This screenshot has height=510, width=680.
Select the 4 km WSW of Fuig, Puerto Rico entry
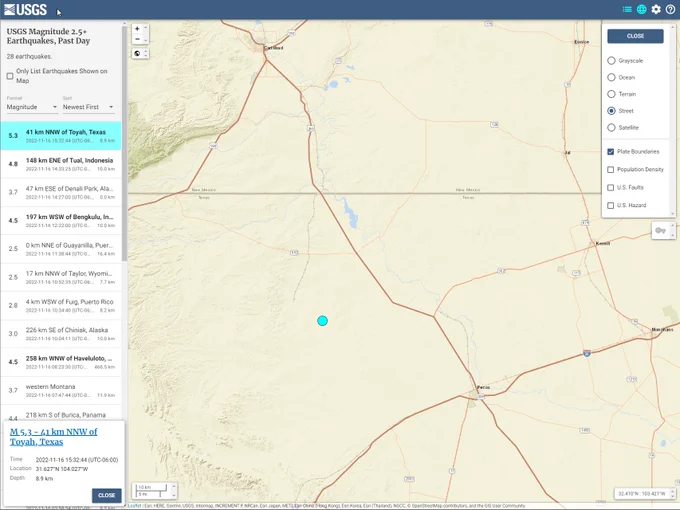tap(61, 305)
